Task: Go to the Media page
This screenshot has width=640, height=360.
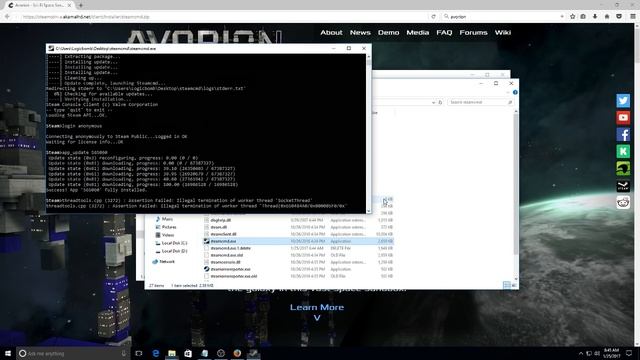Action: (418, 33)
